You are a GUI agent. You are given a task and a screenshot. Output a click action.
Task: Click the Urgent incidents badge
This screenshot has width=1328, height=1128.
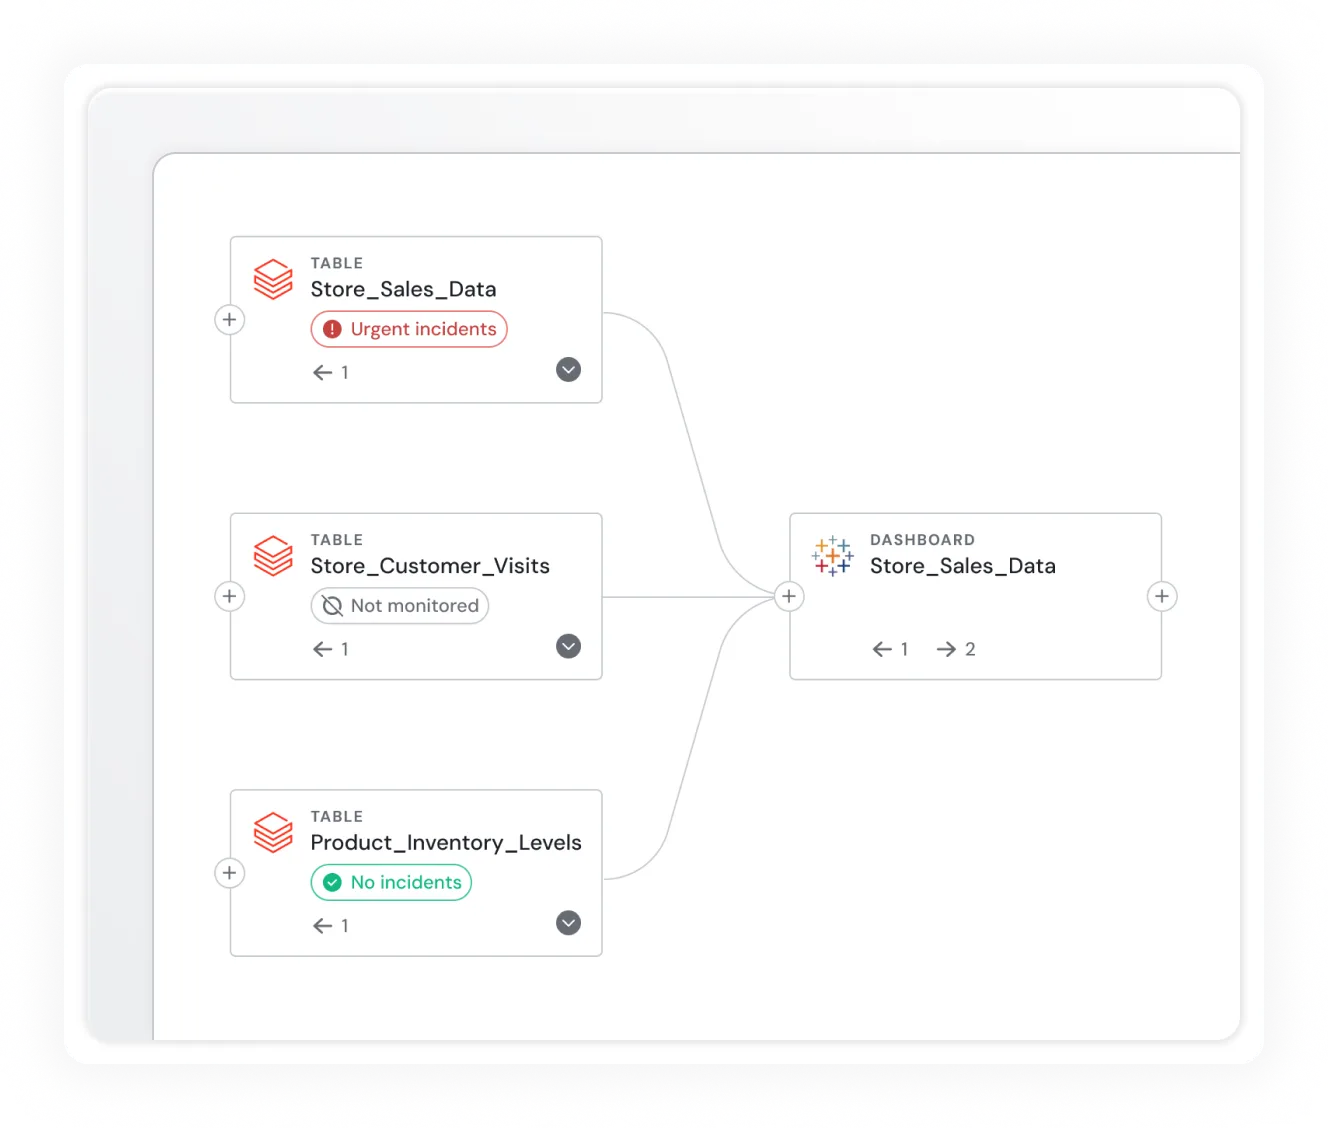(409, 329)
